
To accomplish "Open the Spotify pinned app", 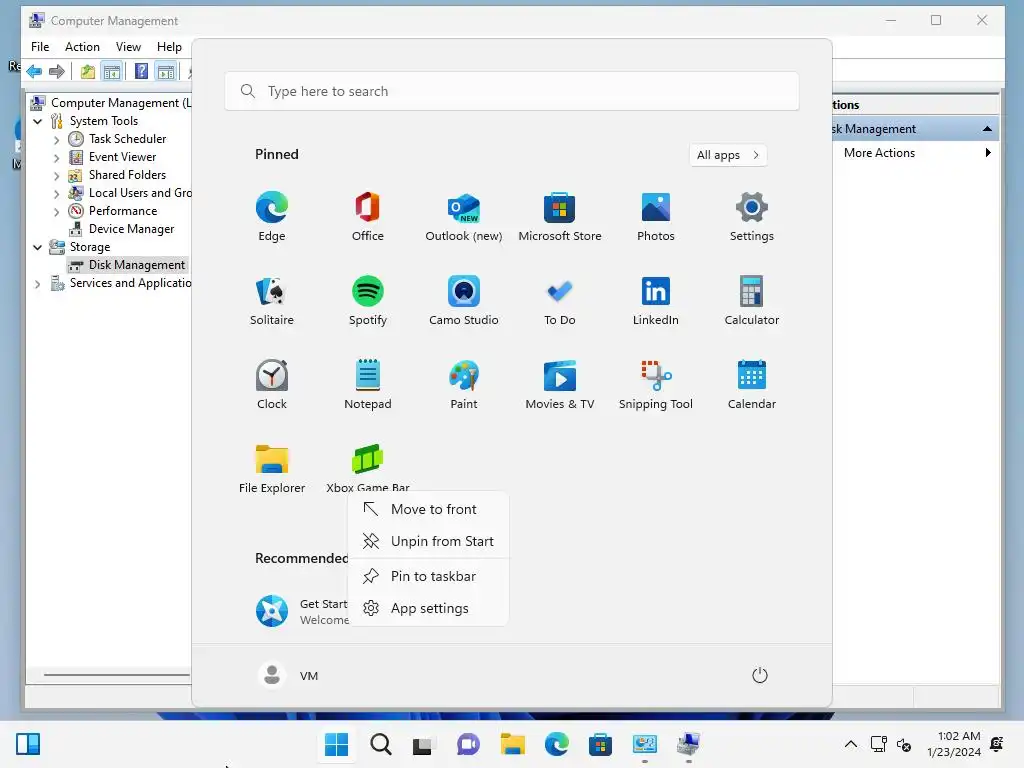I will (x=368, y=301).
